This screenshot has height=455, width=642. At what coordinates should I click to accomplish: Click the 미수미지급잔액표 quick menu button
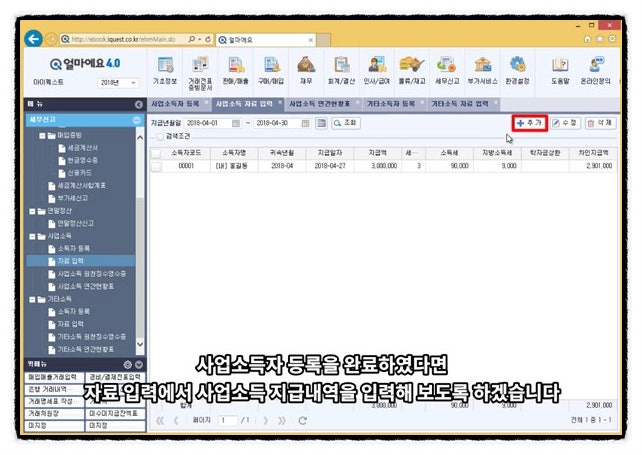[x=115, y=414]
